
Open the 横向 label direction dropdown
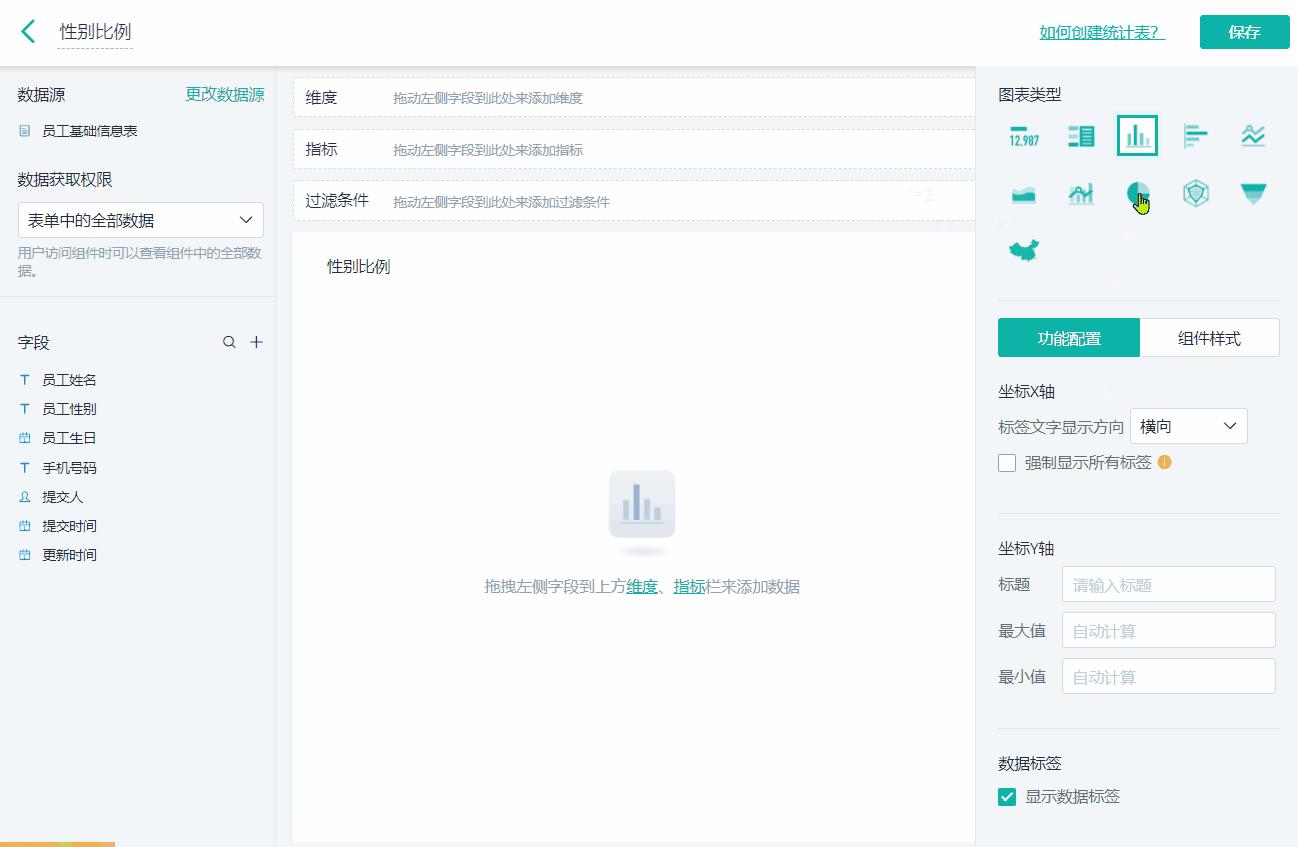[1188, 426]
